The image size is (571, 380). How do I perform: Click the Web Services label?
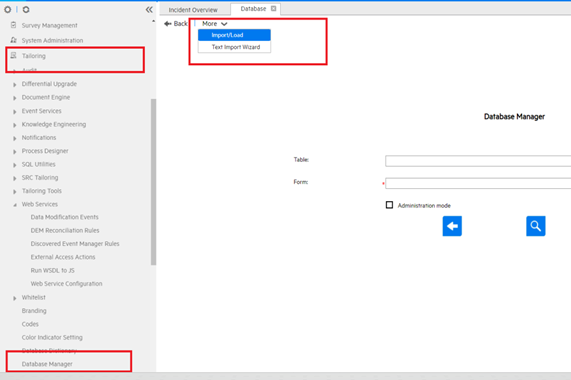point(40,204)
